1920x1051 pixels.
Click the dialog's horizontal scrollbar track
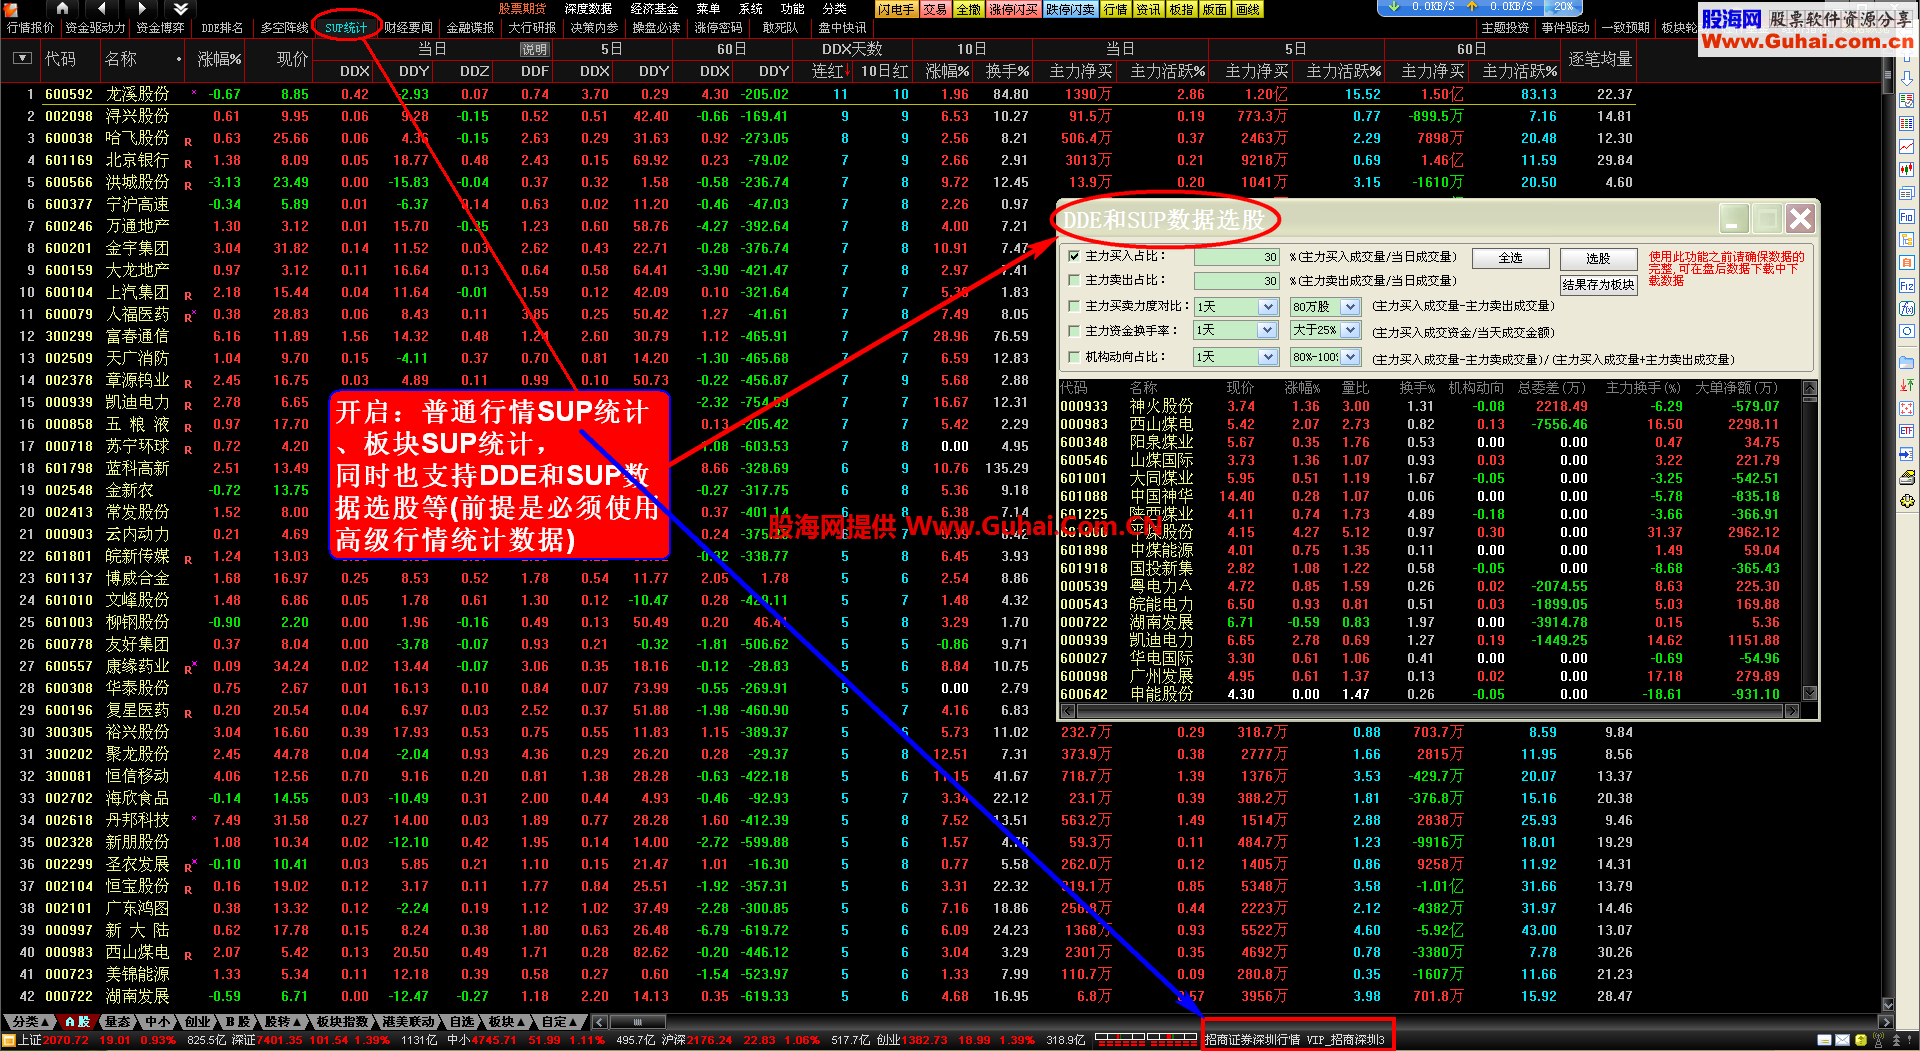1429,711
